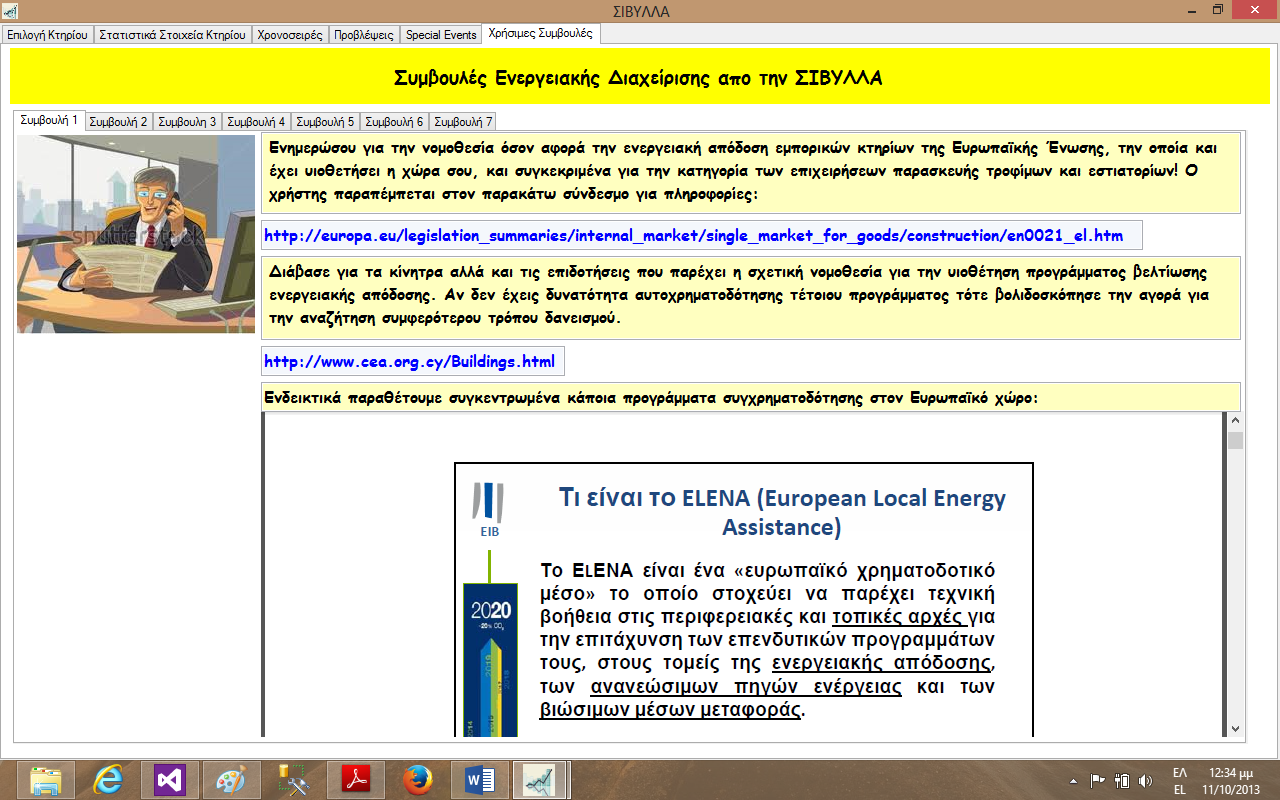
Task: Click the businessman cartoon image
Action: pos(136,234)
